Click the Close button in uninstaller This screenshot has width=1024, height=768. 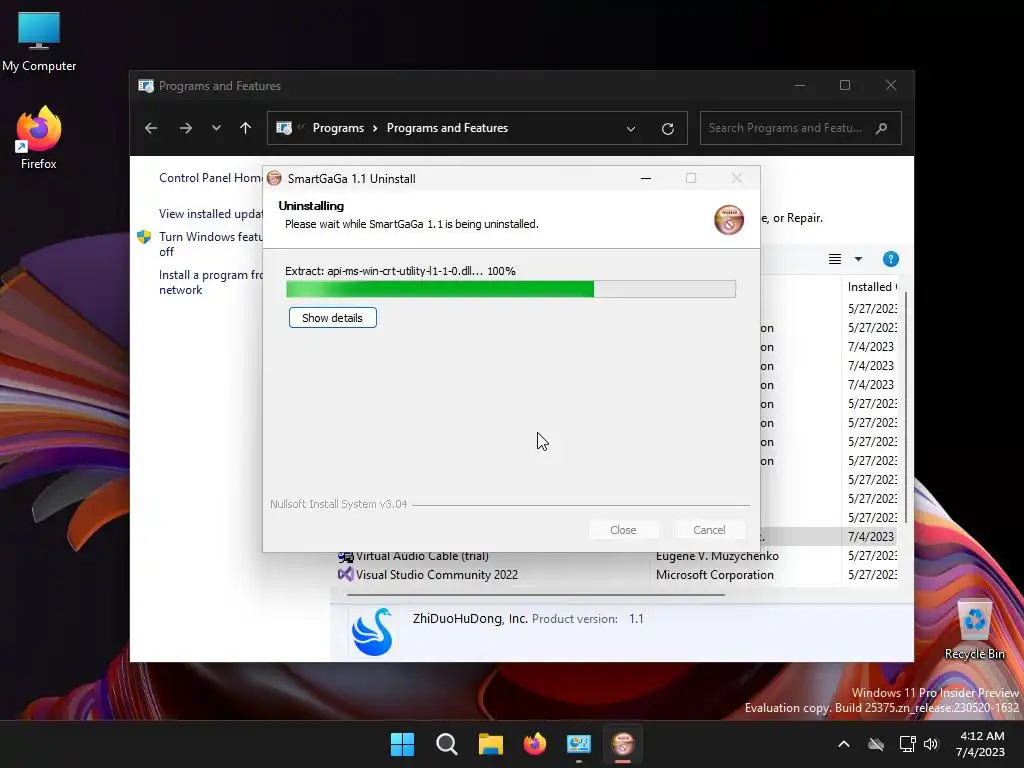click(623, 530)
